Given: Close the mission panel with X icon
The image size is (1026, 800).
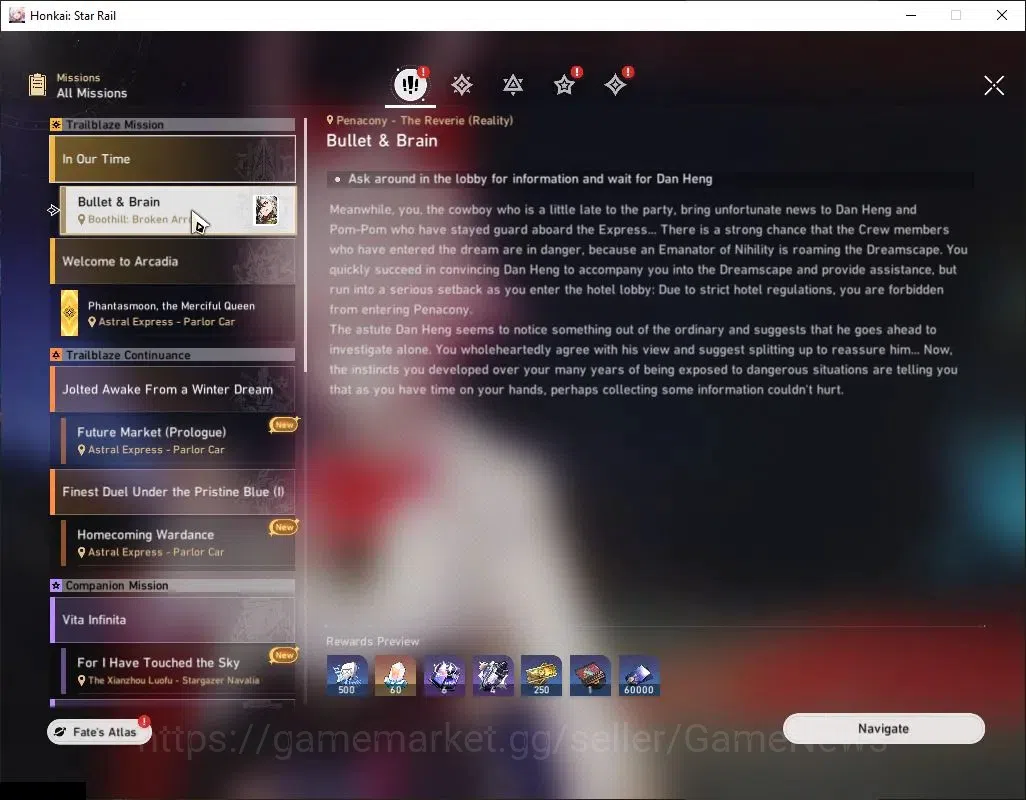Looking at the screenshot, I should 994,85.
